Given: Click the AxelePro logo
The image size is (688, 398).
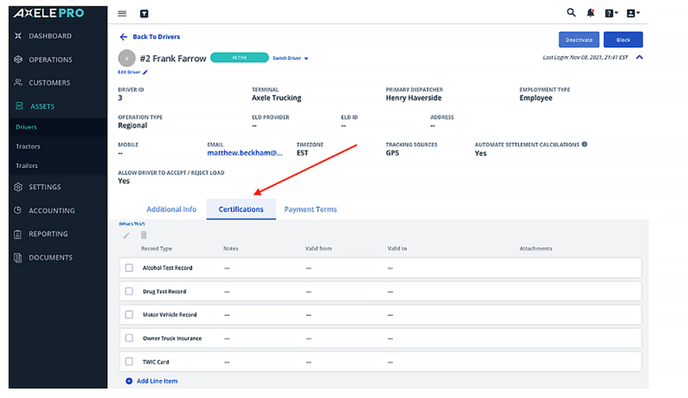Looking at the screenshot, I should pos(49,13).
